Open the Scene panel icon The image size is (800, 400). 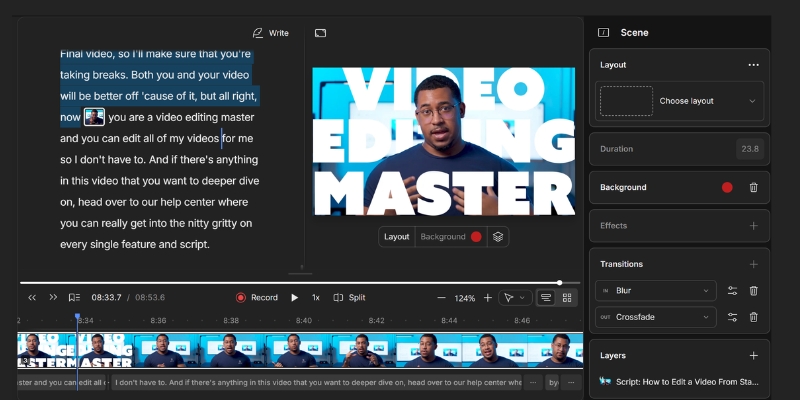tap(604, 33)
